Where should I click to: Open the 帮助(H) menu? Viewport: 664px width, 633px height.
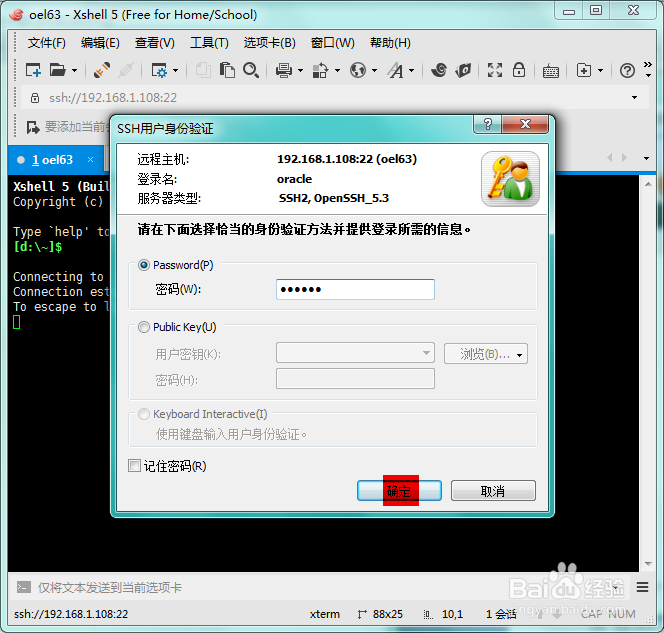[390, 43]
